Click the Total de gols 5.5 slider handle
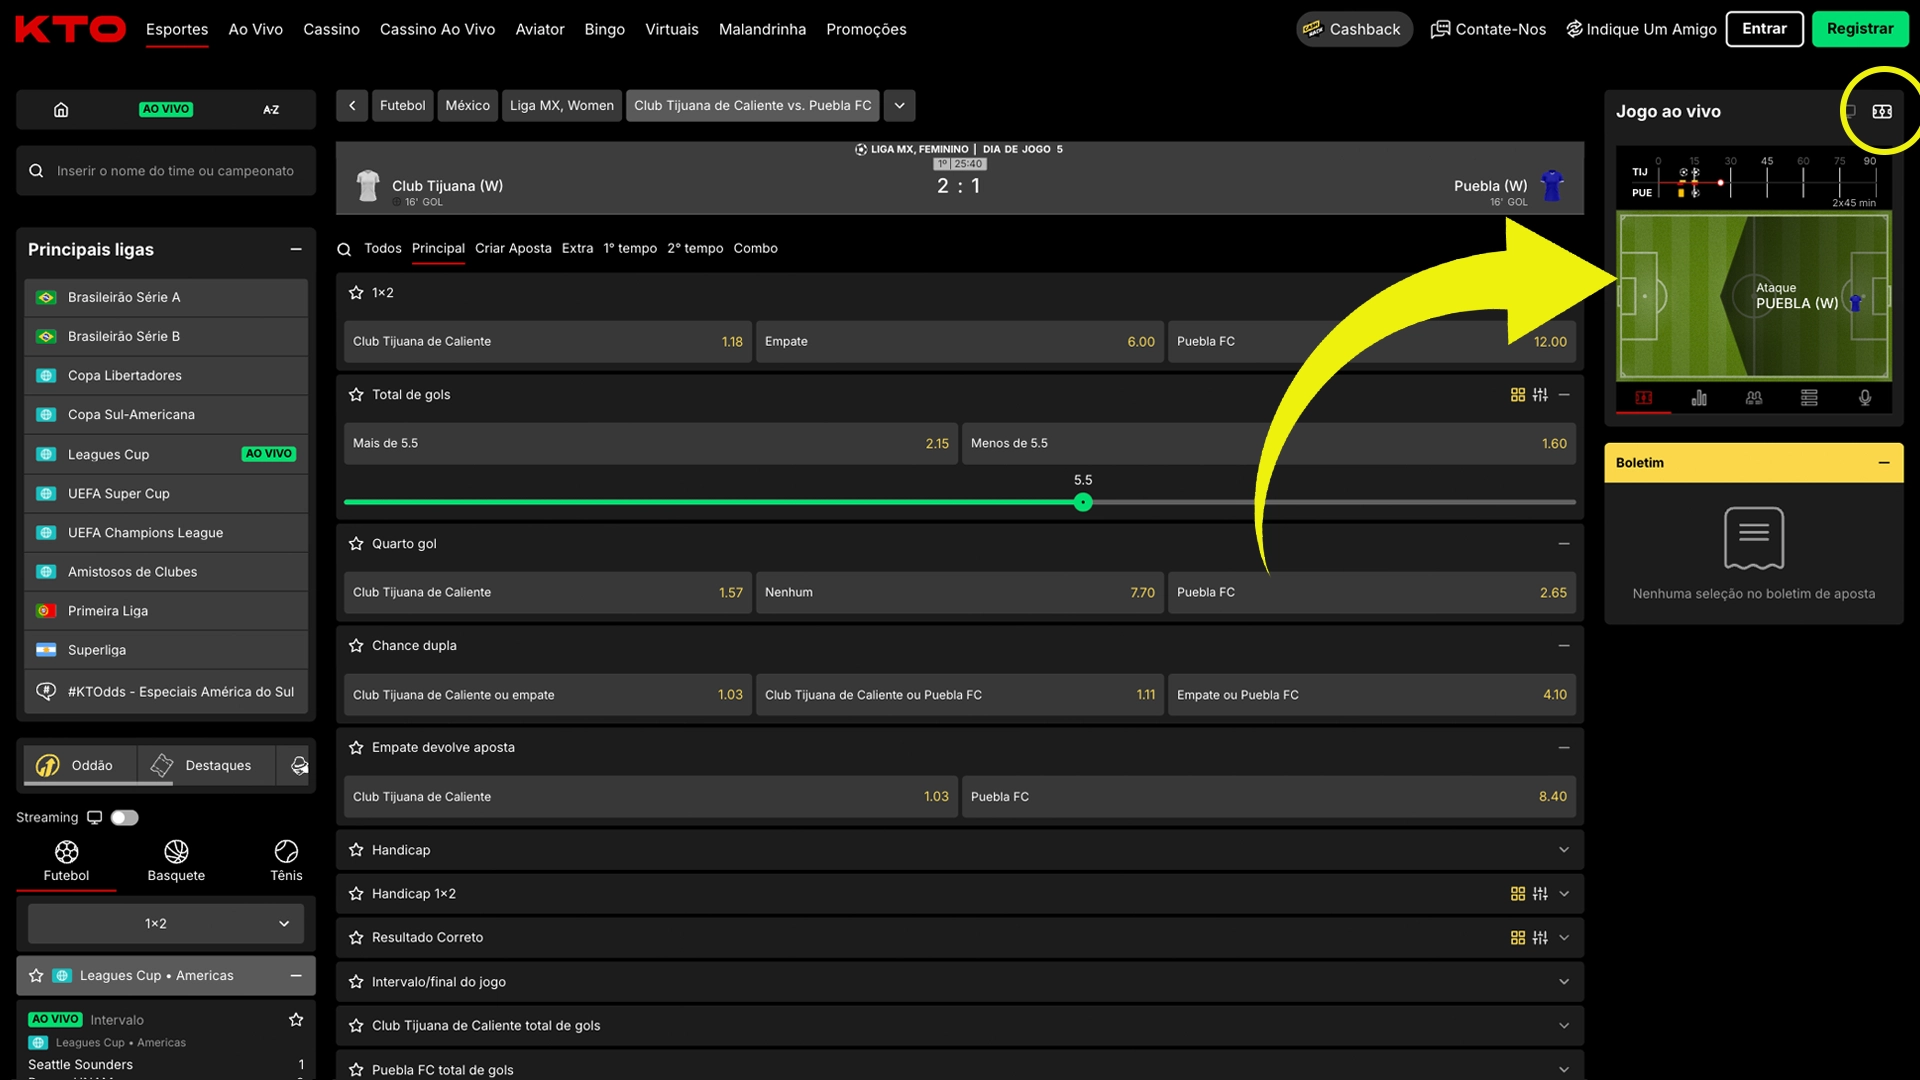Viewport: 1920px width, 1080px height. coord(1083,503)
